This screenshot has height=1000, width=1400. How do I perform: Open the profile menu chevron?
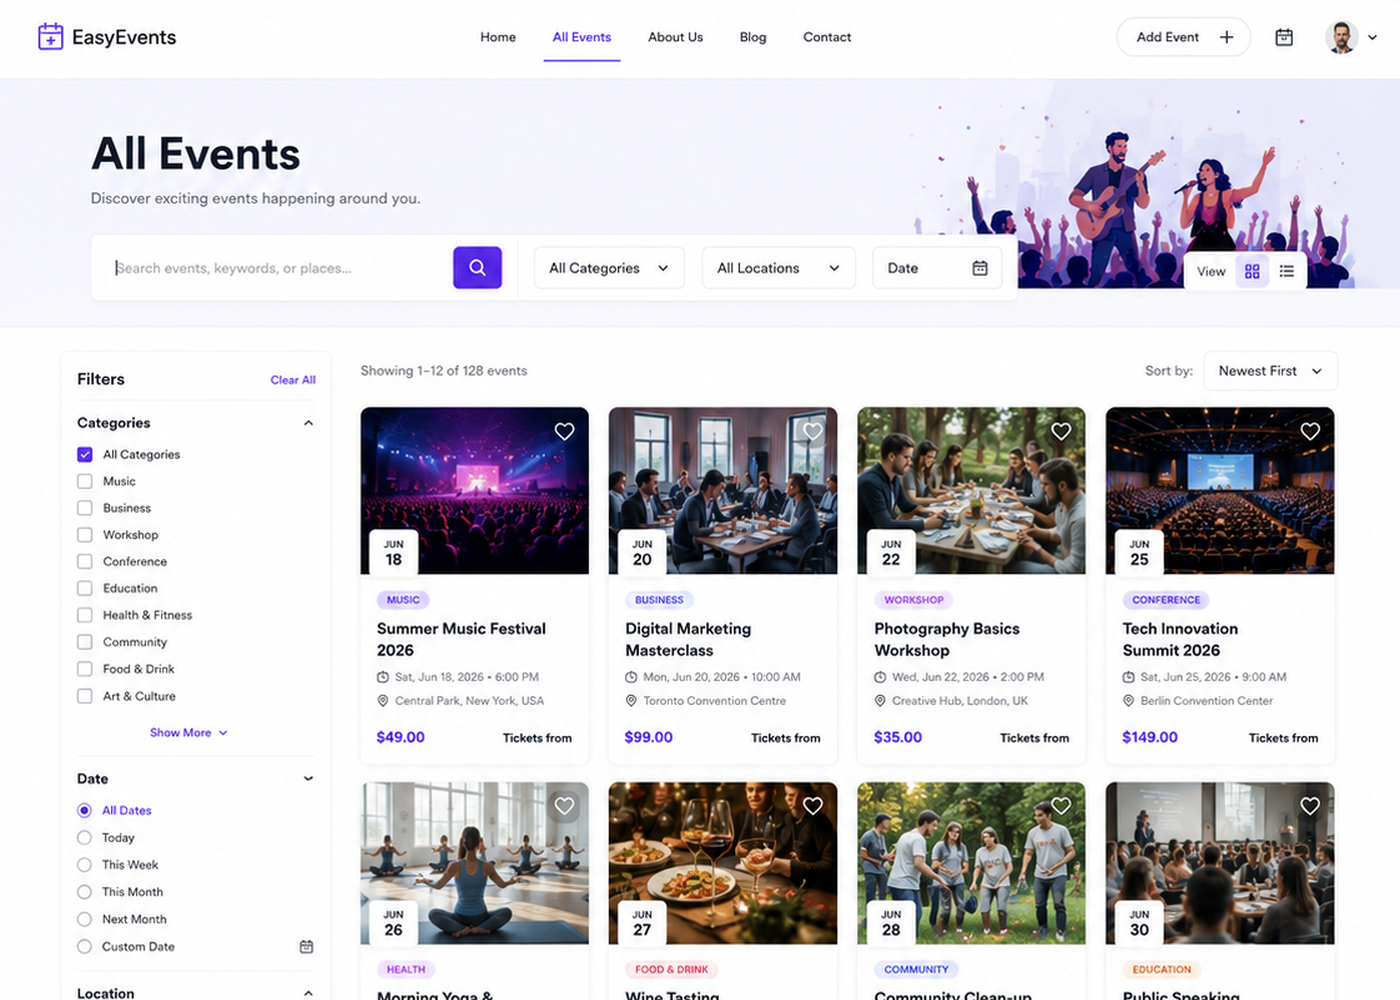tap(1372, 37)
